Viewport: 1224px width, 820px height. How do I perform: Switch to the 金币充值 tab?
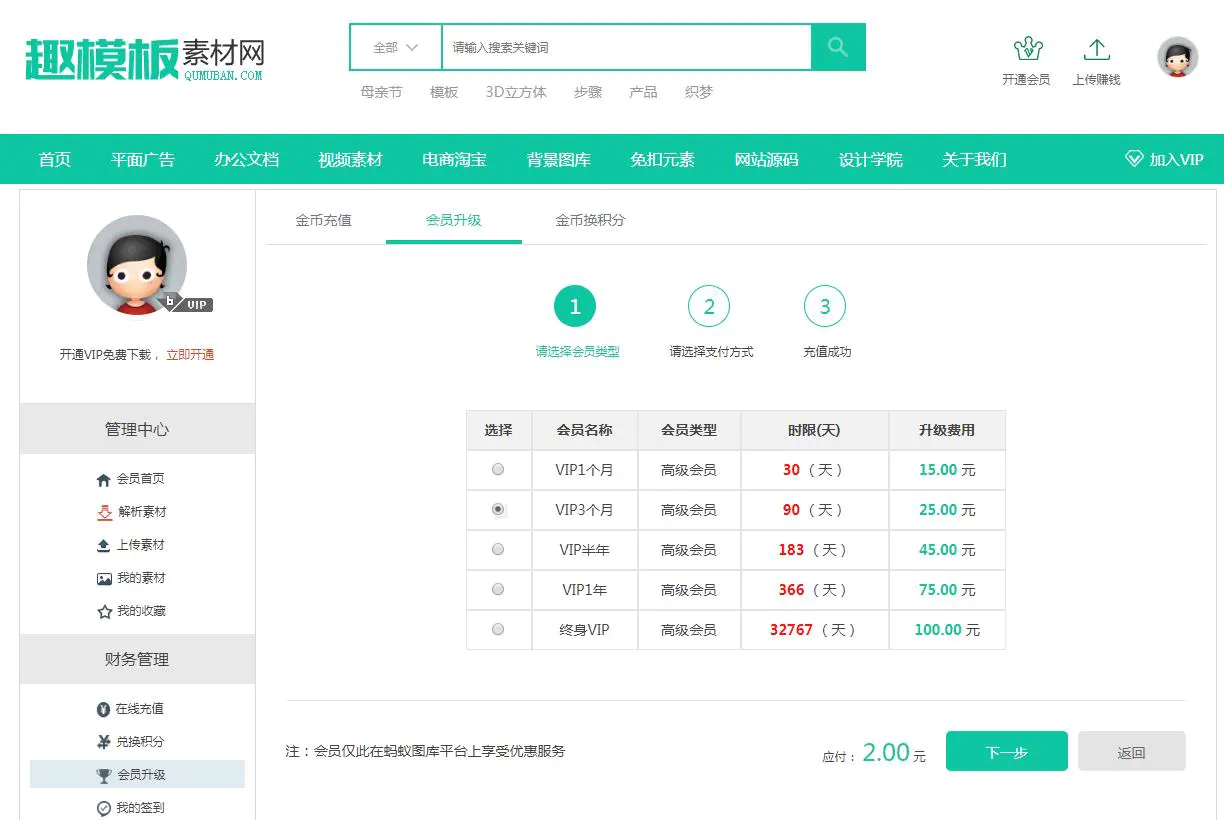[322, 221]
